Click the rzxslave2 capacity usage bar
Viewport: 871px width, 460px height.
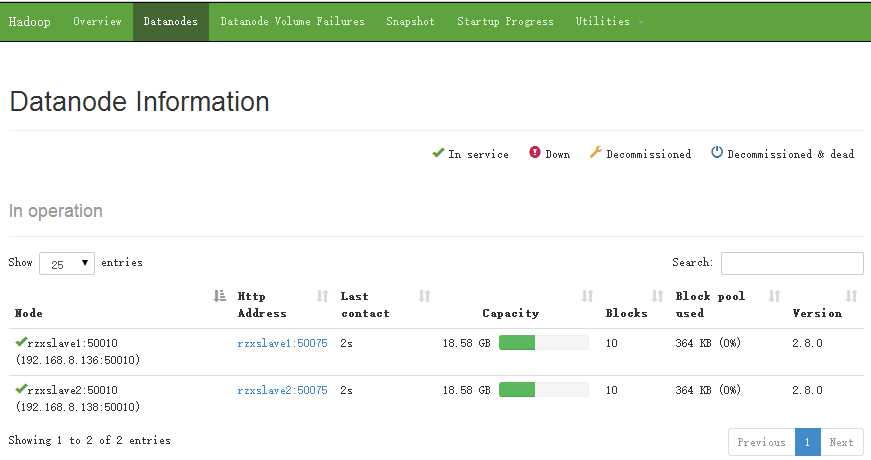[x=544, y=390]
